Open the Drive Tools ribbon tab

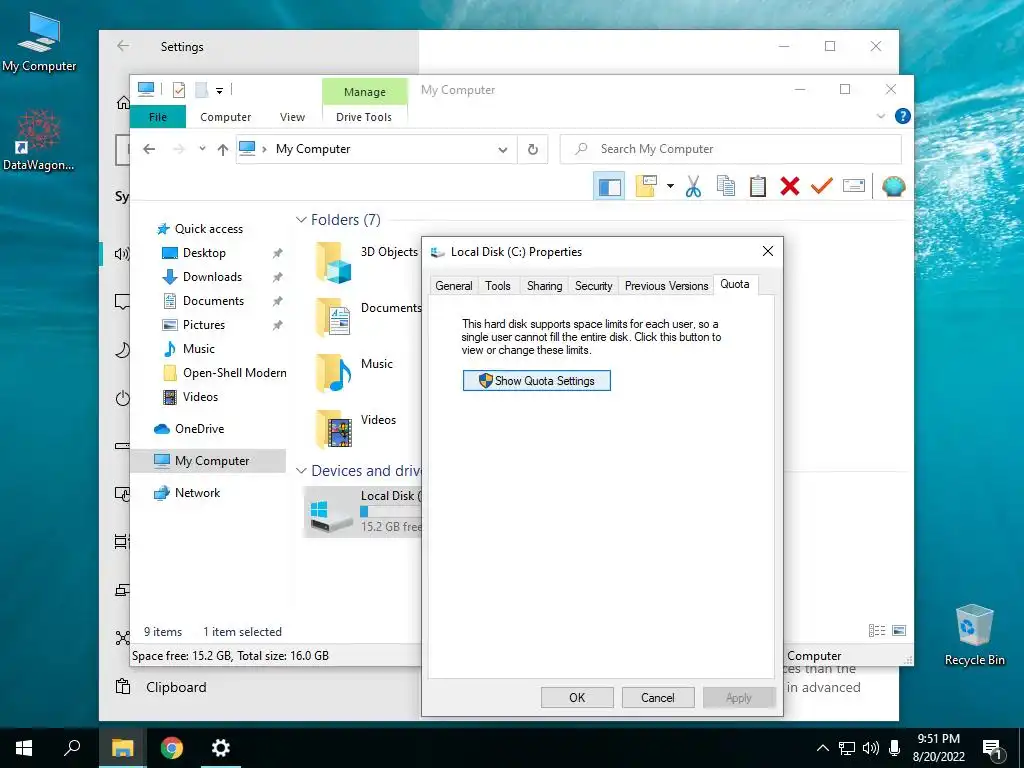(x=364, y=117)
